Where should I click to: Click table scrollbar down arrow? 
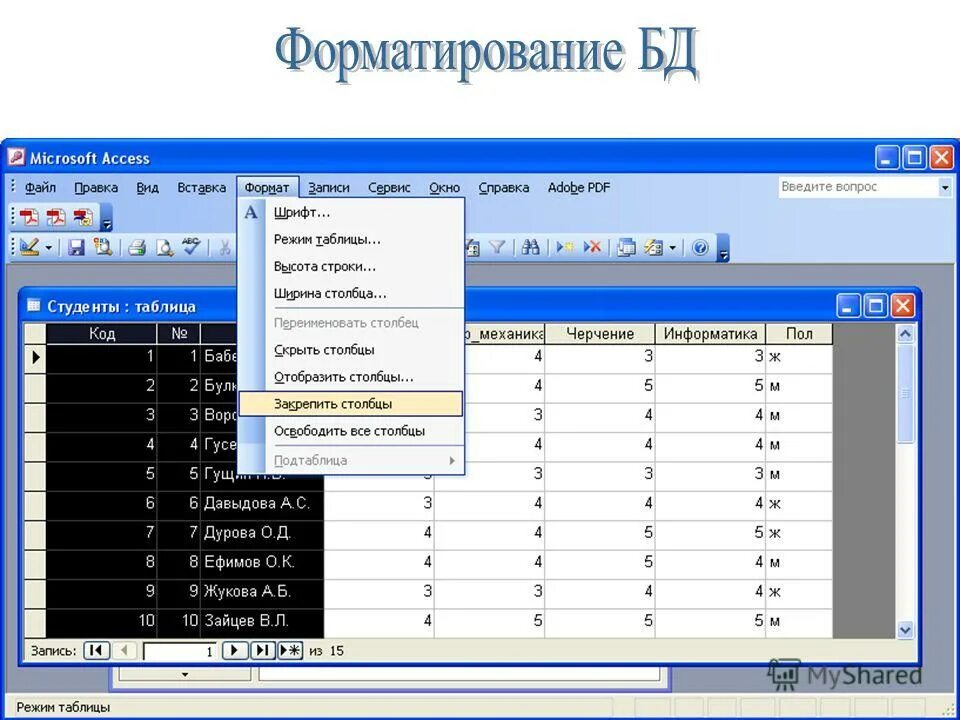point(905,629)
